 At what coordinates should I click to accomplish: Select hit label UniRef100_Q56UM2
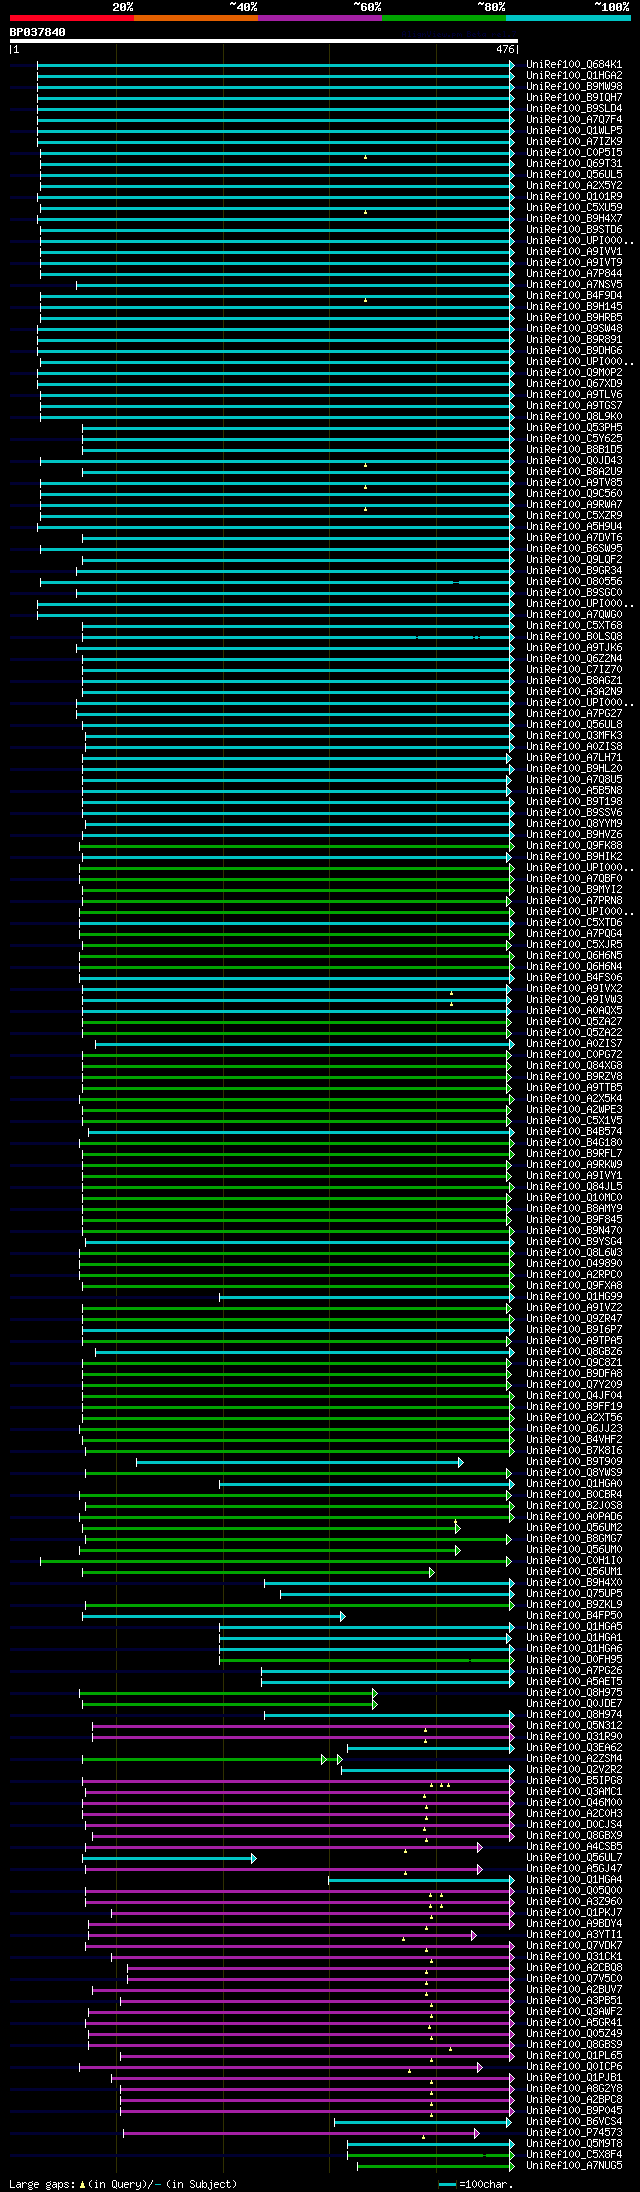[574, 1527]
